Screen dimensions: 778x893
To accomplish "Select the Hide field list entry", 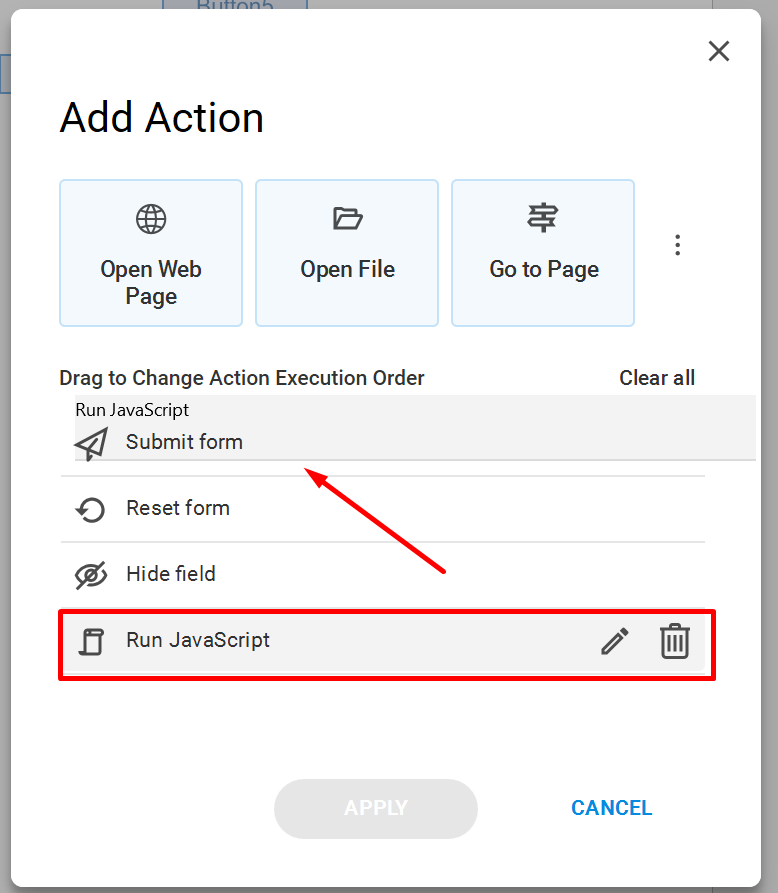I will coord(383,575).
